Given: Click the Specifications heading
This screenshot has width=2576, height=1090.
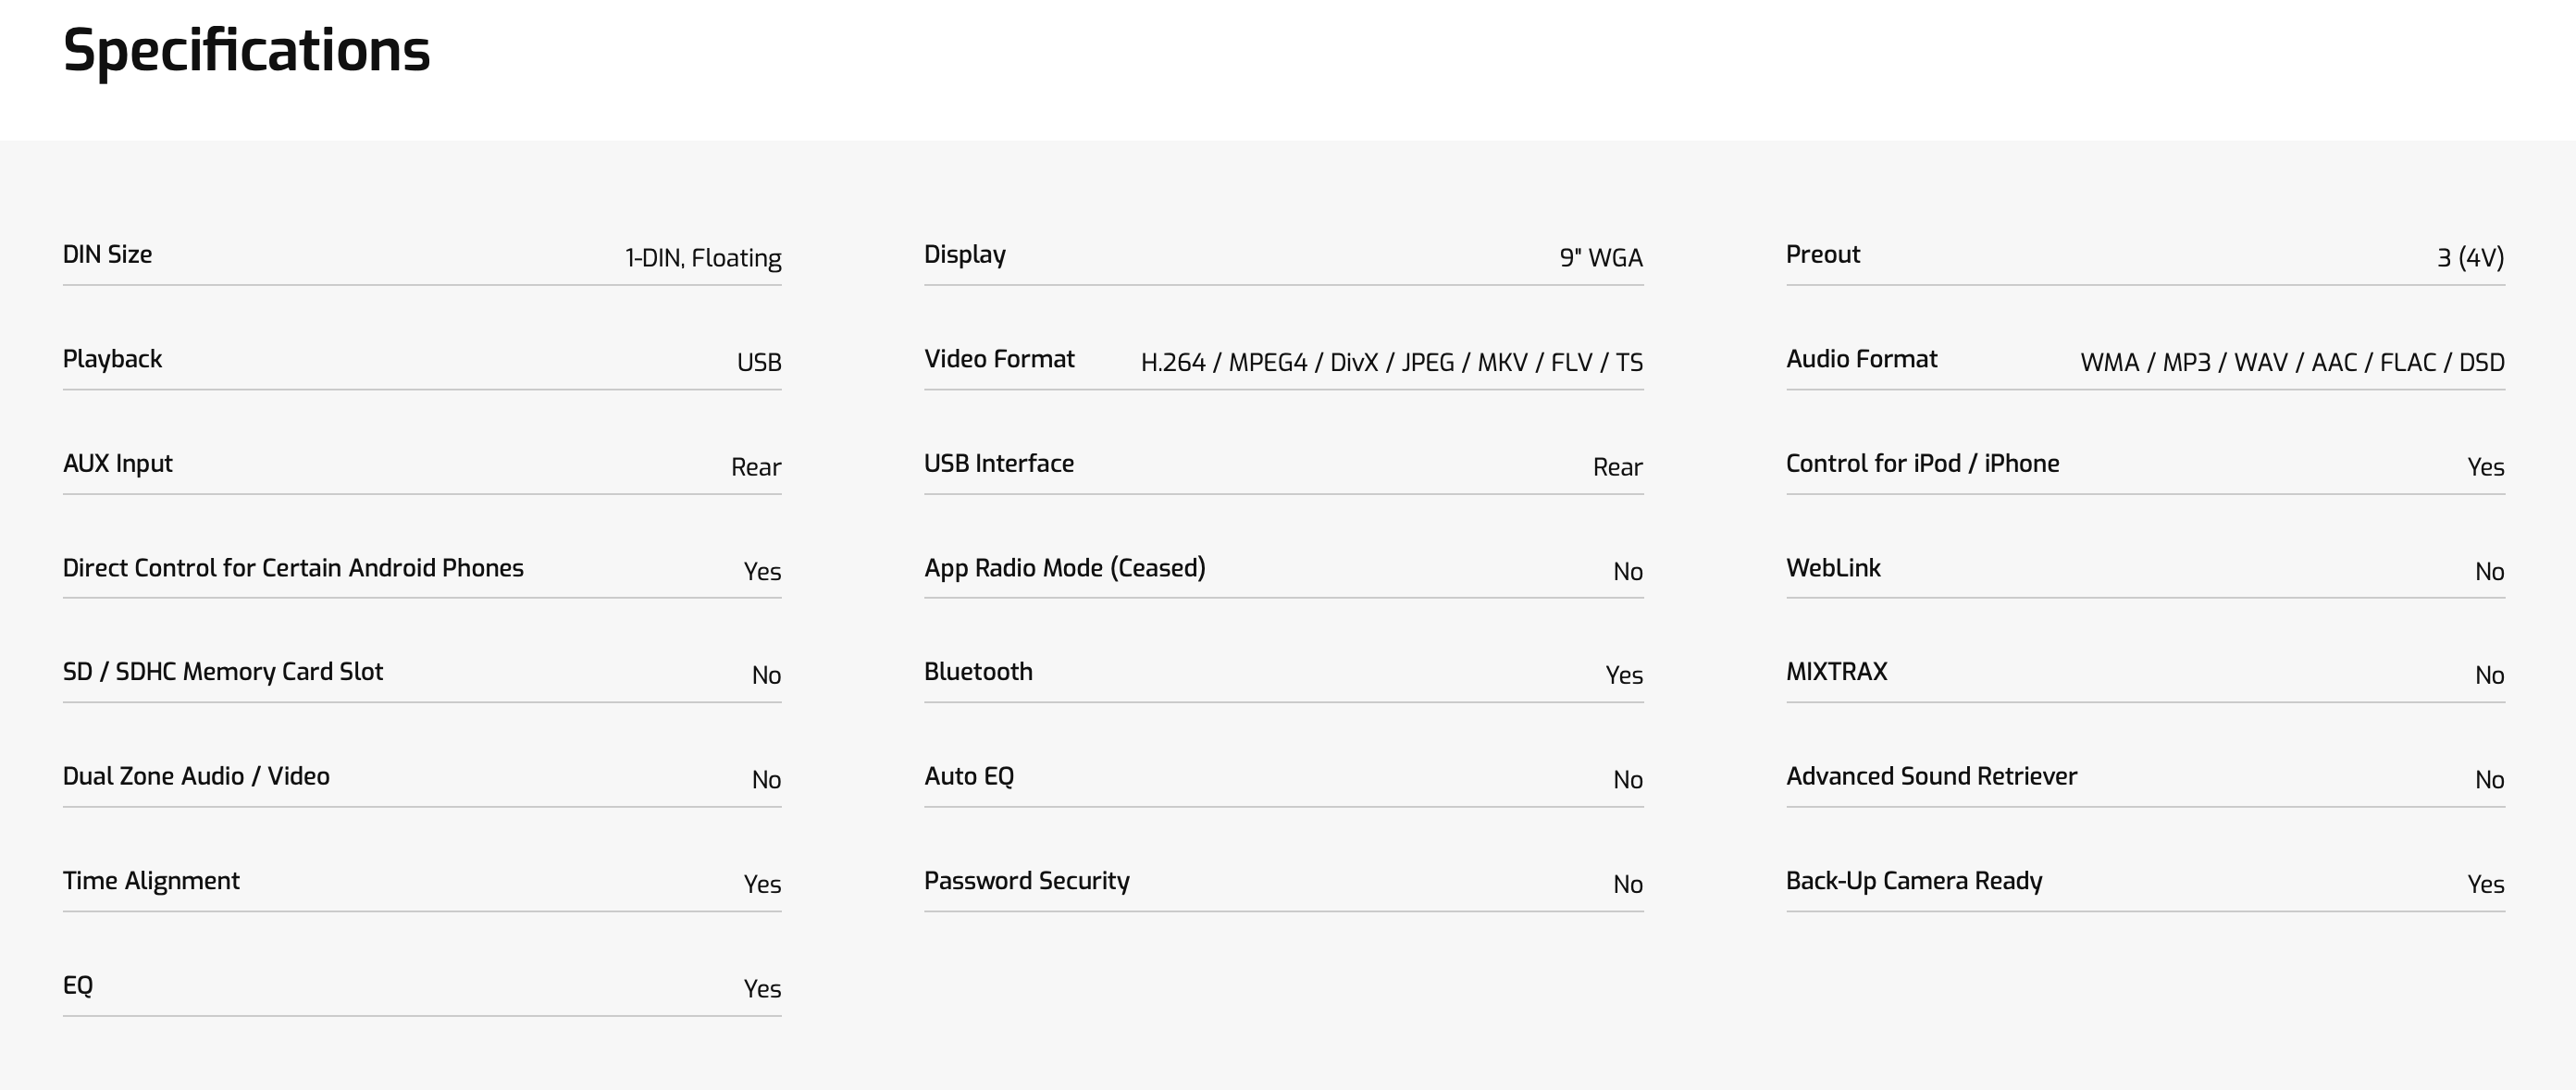Looking at the screenshot, I should coord(246,50).
